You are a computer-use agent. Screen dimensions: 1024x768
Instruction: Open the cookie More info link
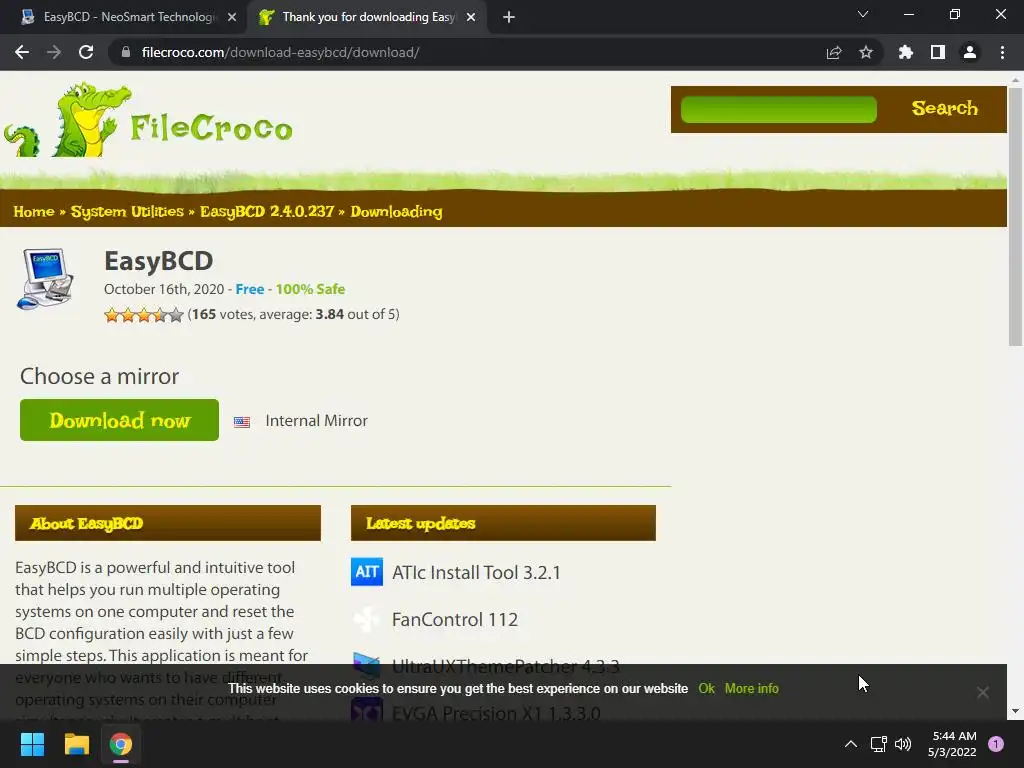tap(752, 688)
